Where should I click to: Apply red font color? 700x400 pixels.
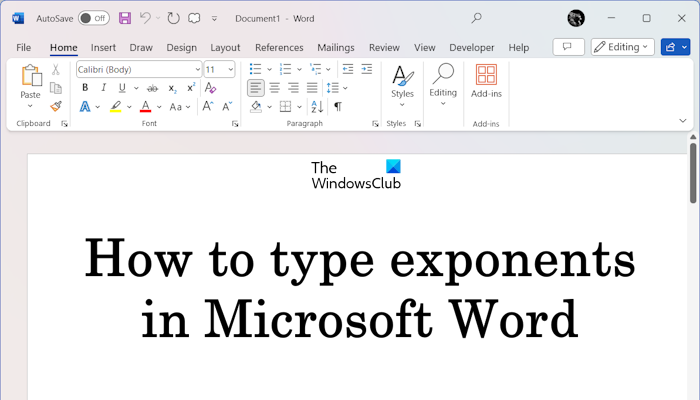click(x=146, y=107)
